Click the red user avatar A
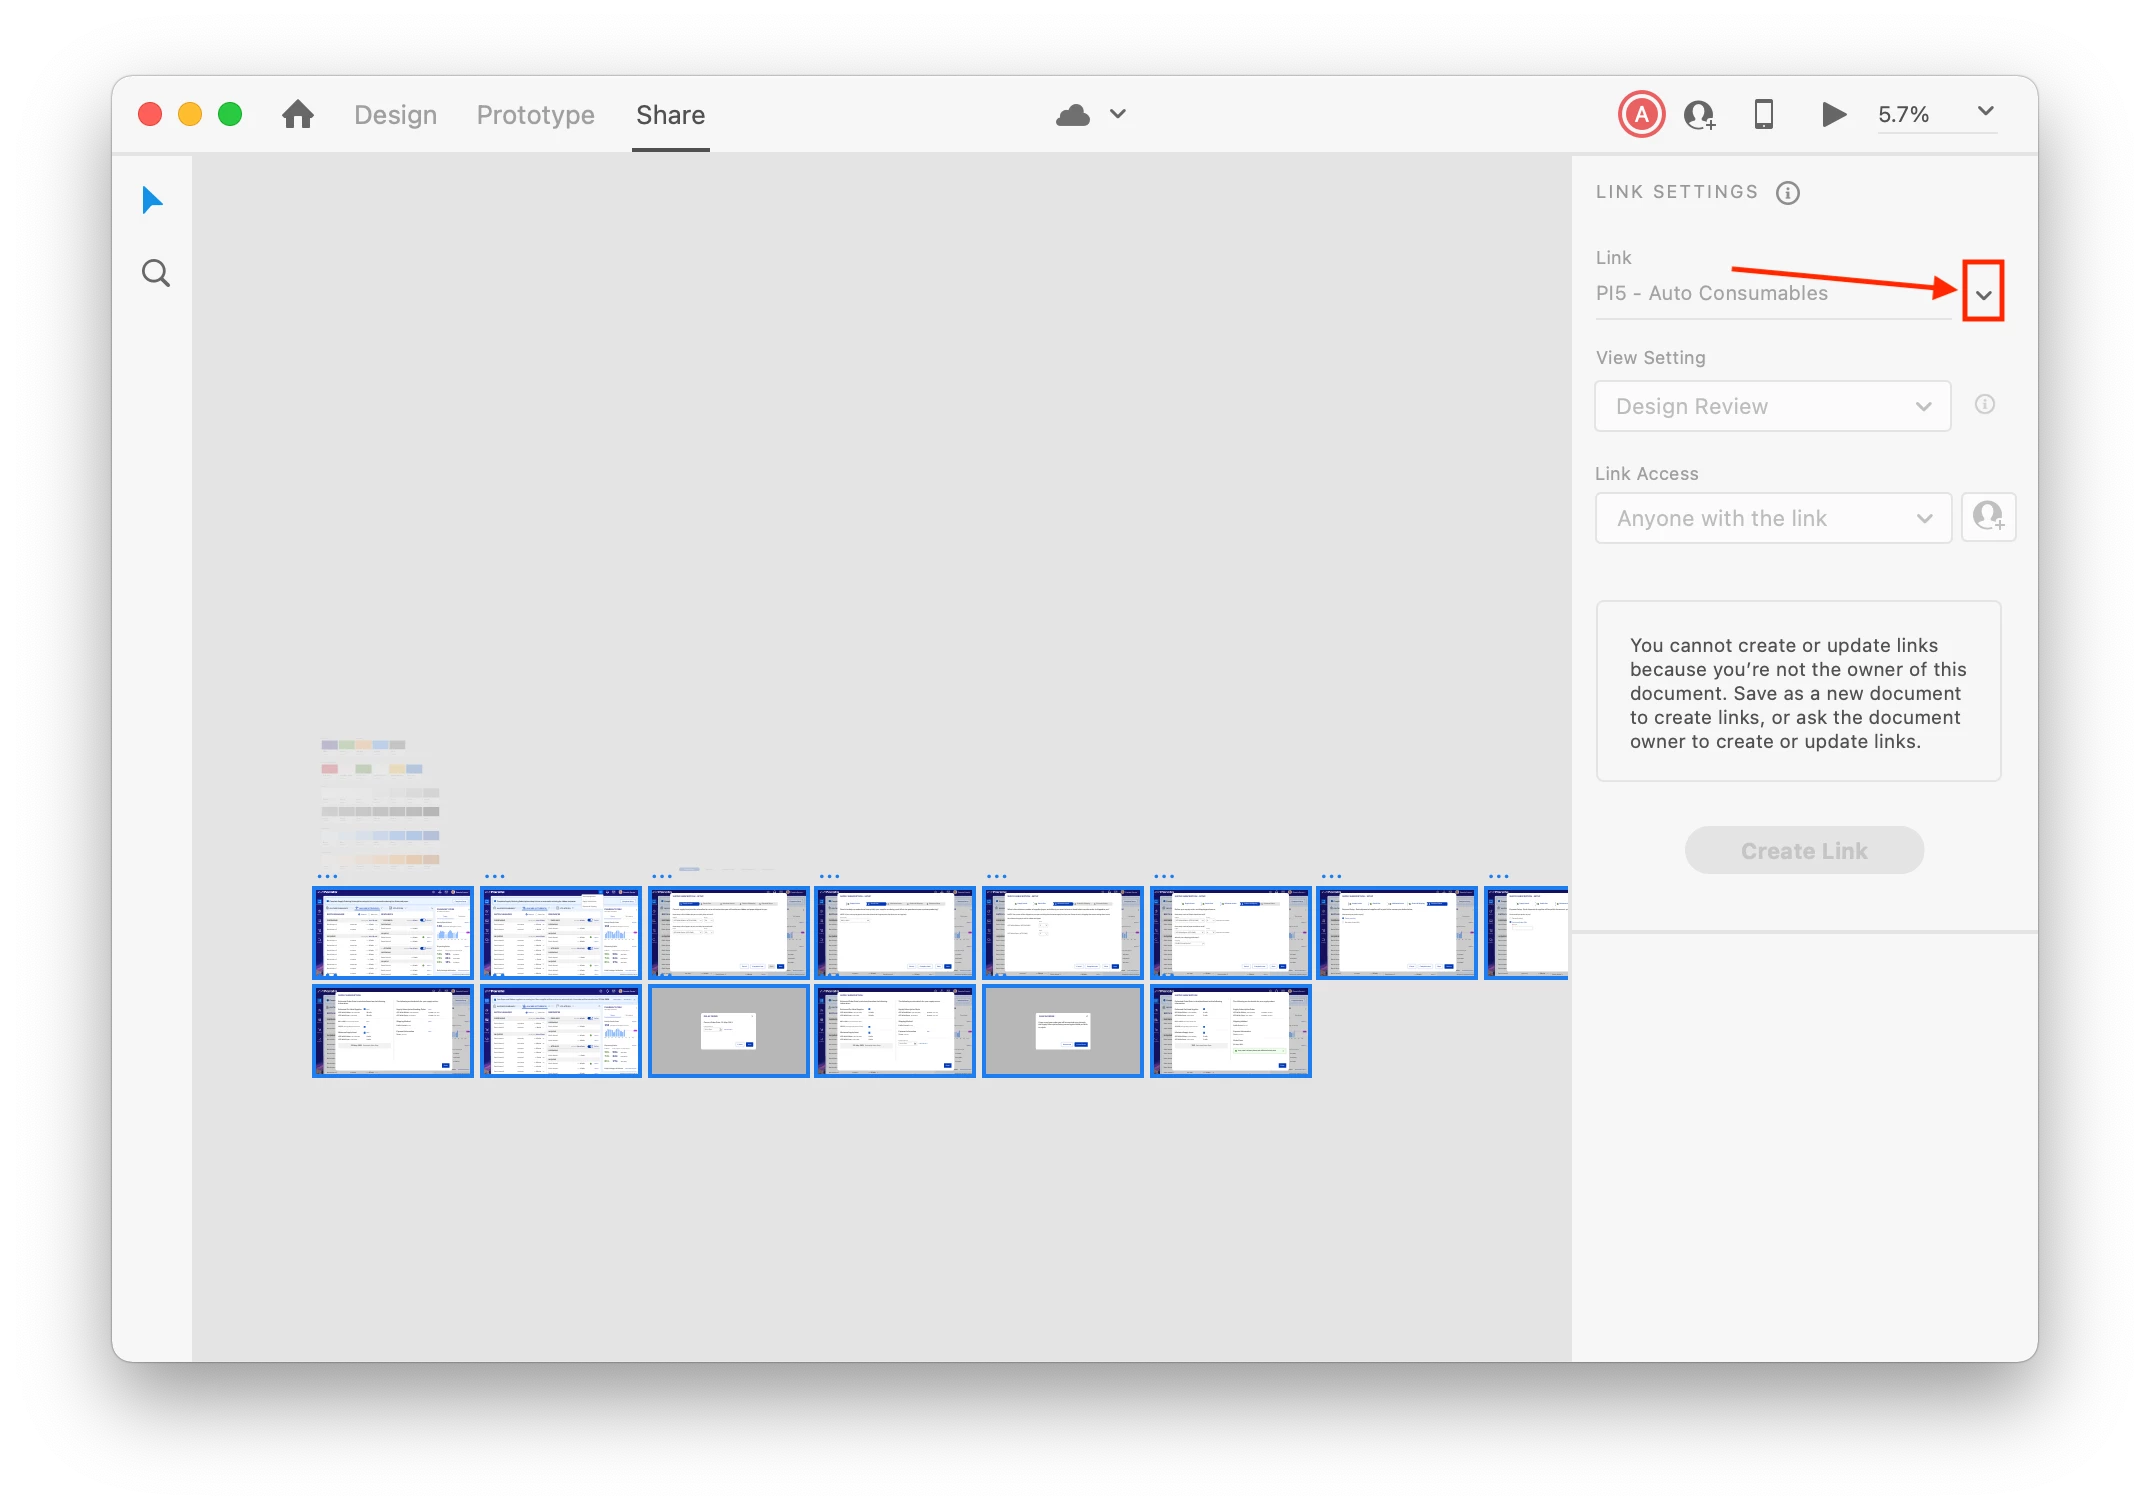 tap(1641, 114)
